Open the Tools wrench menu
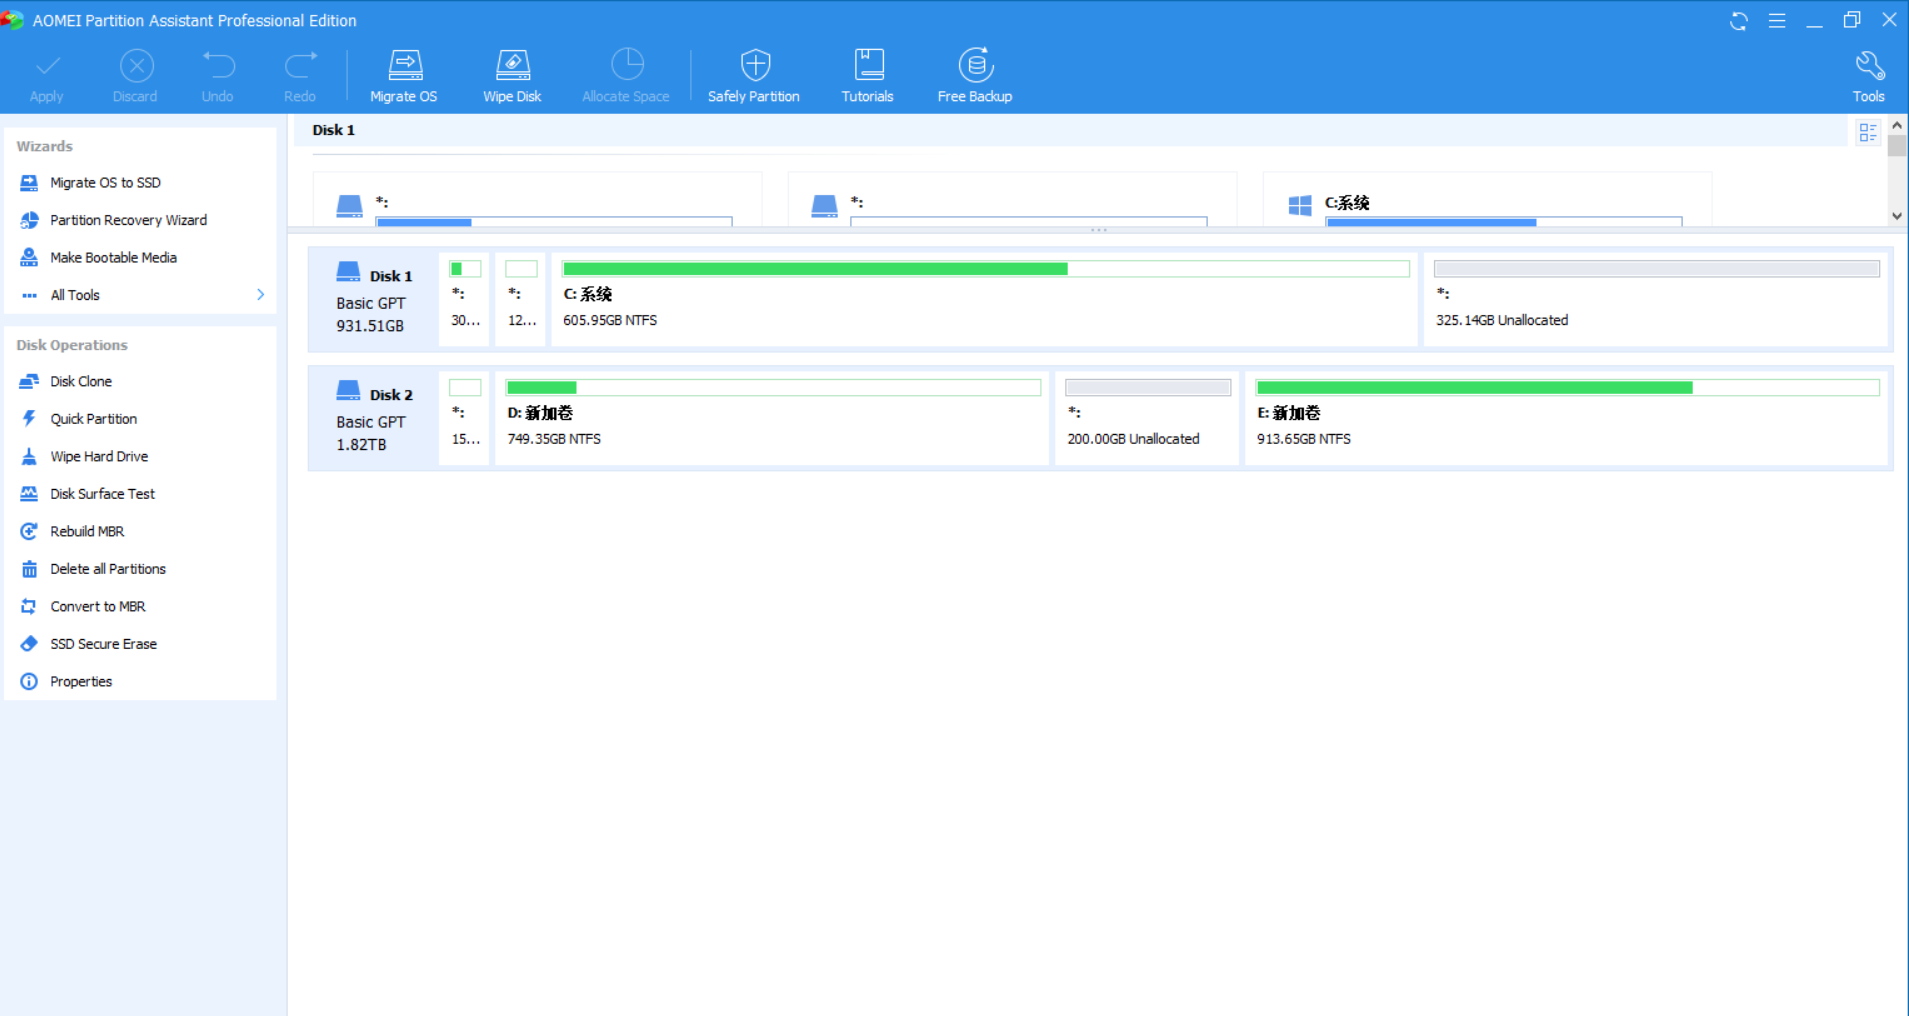This screenshot has width=1909, height=1016. [1869, 76]
